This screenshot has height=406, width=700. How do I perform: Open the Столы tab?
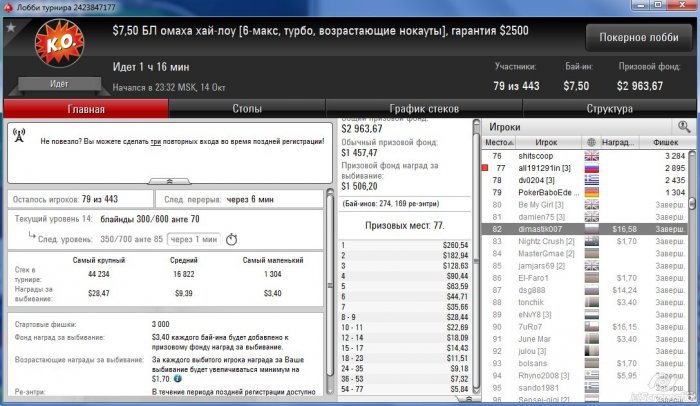coord(247,109)
